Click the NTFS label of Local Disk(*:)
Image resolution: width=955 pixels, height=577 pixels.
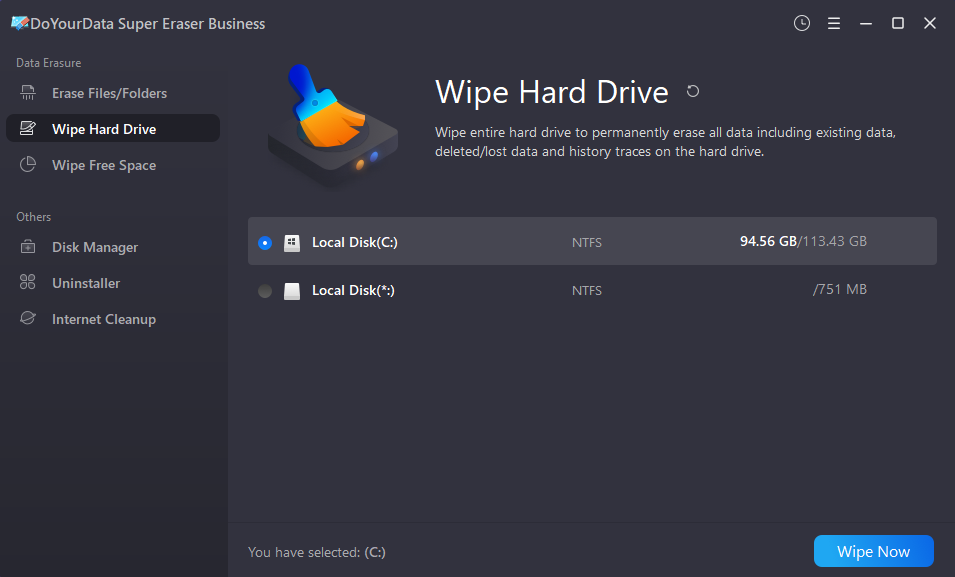(x=587, y=291)
